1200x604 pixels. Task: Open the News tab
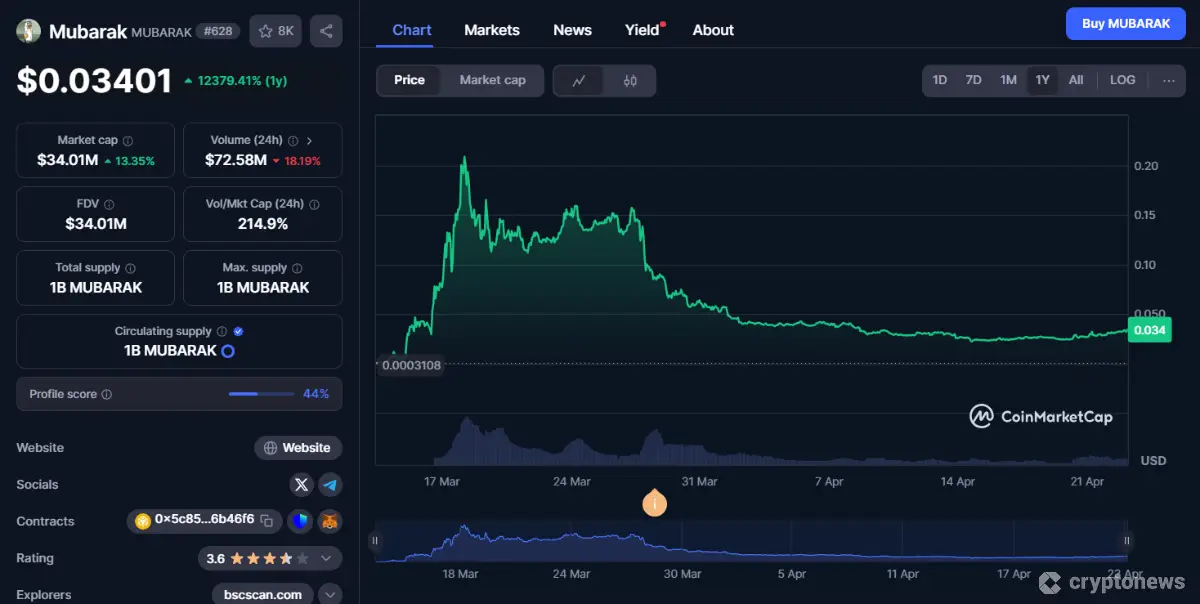pos(572,30)
